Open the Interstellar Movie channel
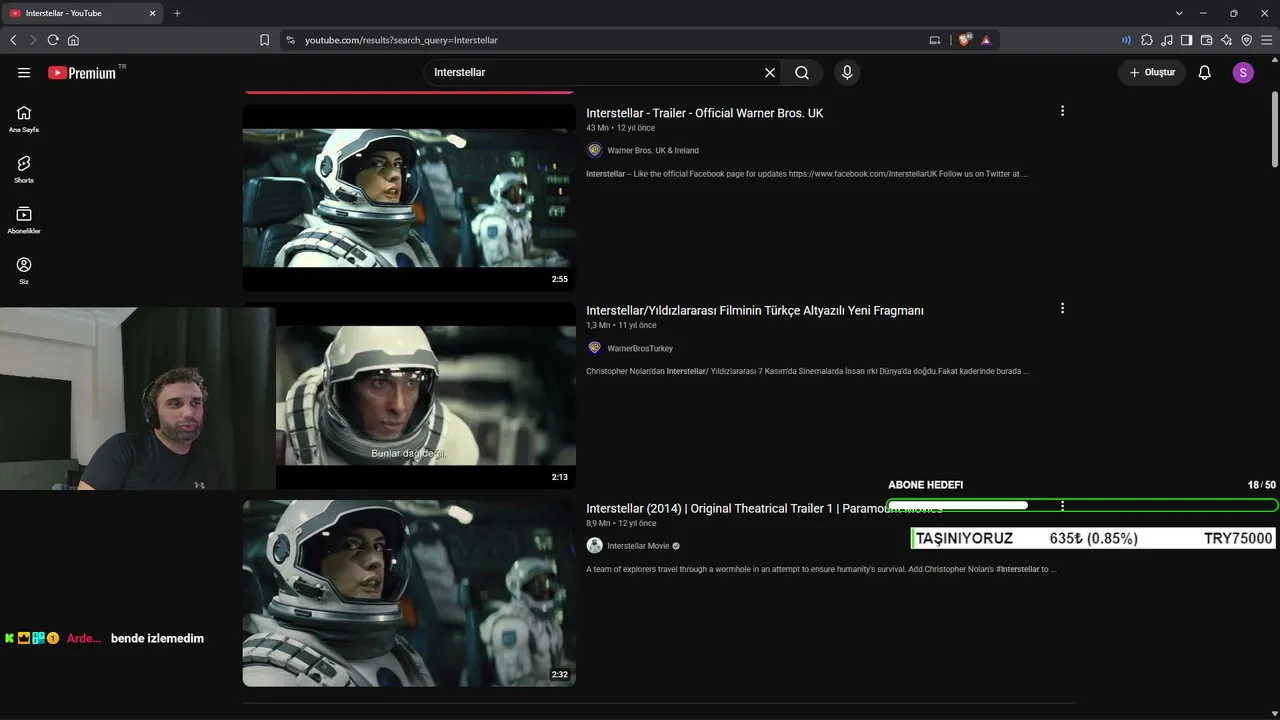The width and height of the screenshot is (1280, 720). tap(638, 546)
